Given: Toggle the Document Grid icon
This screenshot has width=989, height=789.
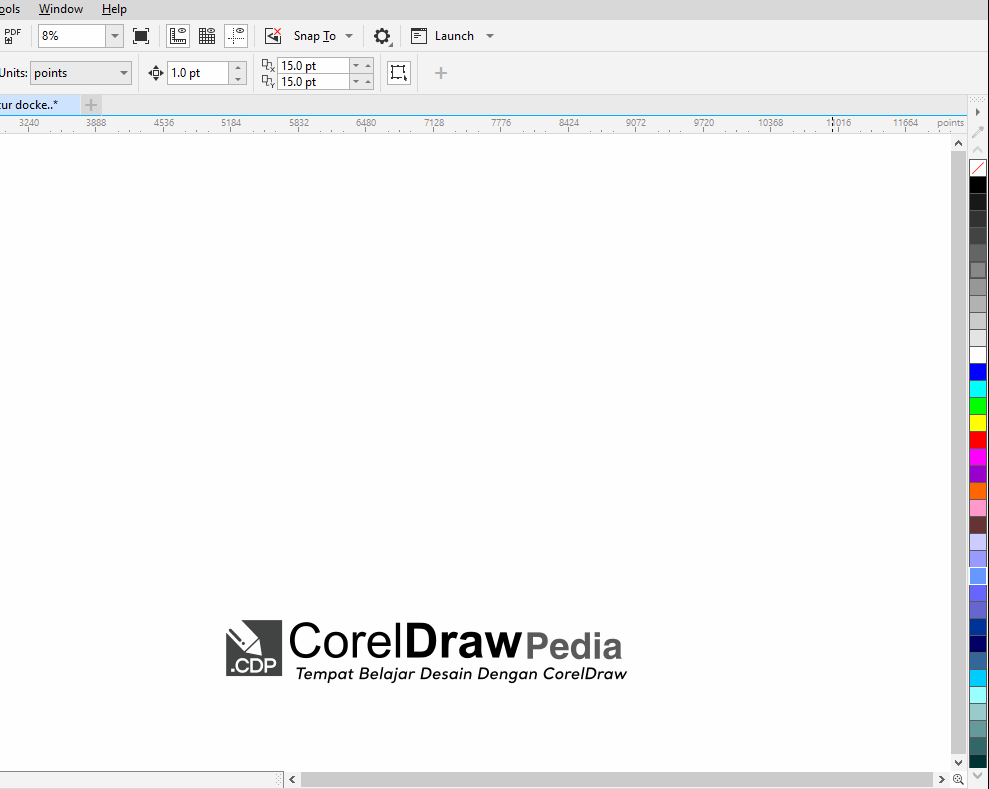Looking at the screenshot, I should coord(206,35).
